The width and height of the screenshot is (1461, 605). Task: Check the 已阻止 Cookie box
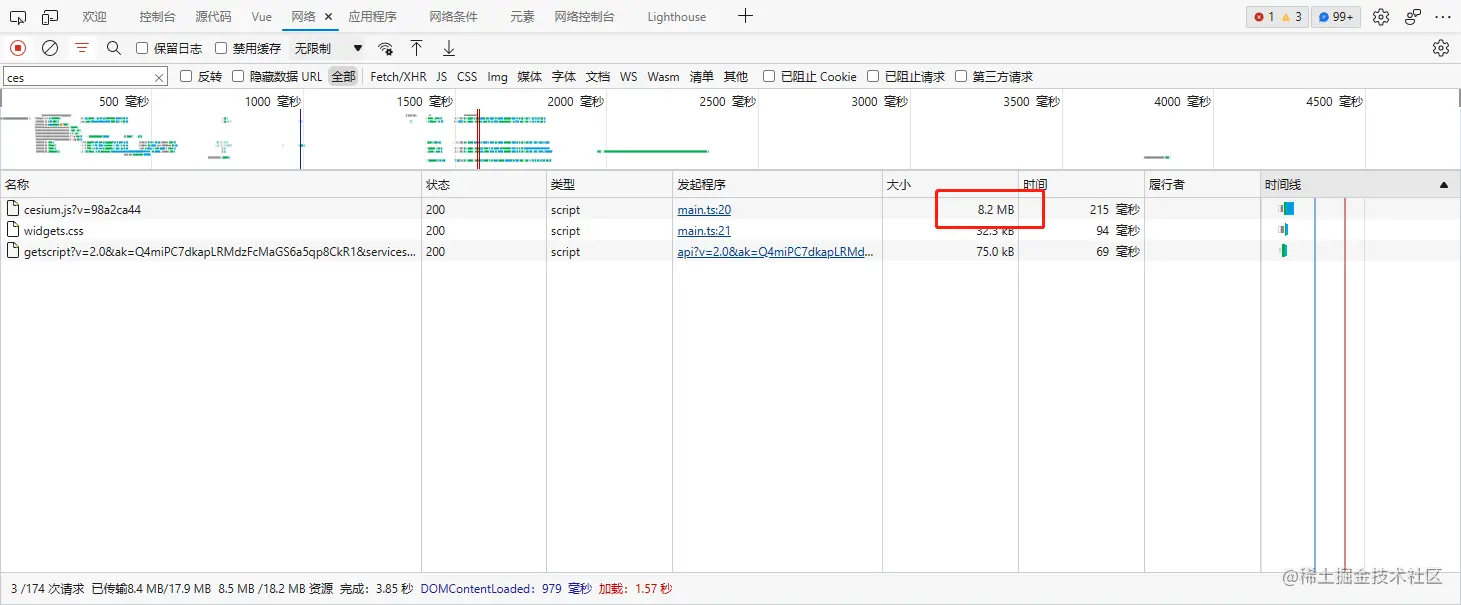(769, 76)
